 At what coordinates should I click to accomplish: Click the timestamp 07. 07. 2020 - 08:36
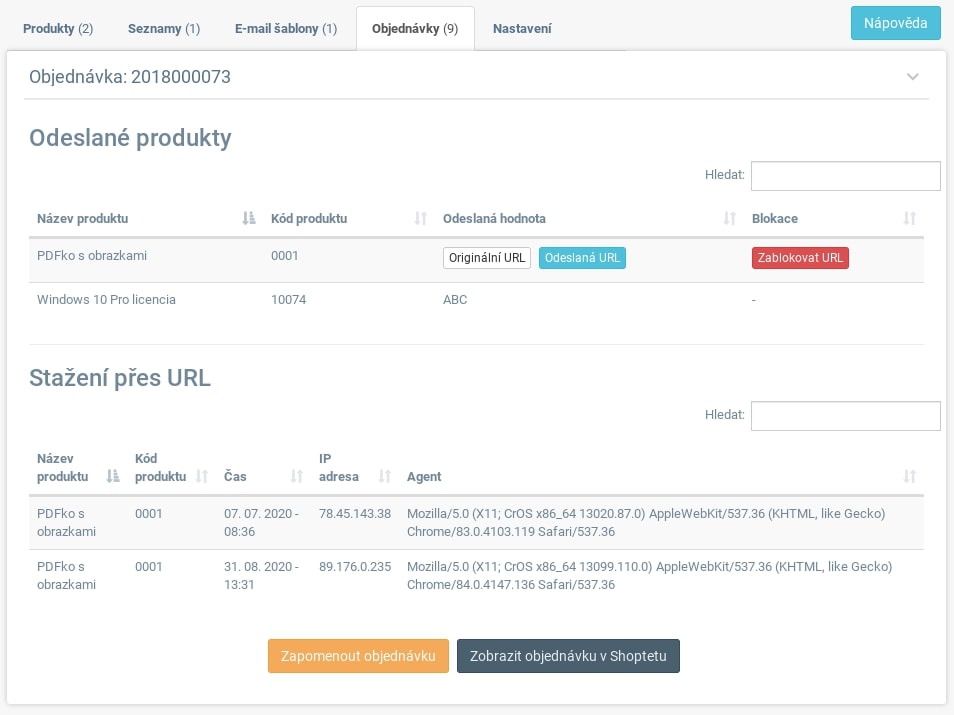[262, 522]
